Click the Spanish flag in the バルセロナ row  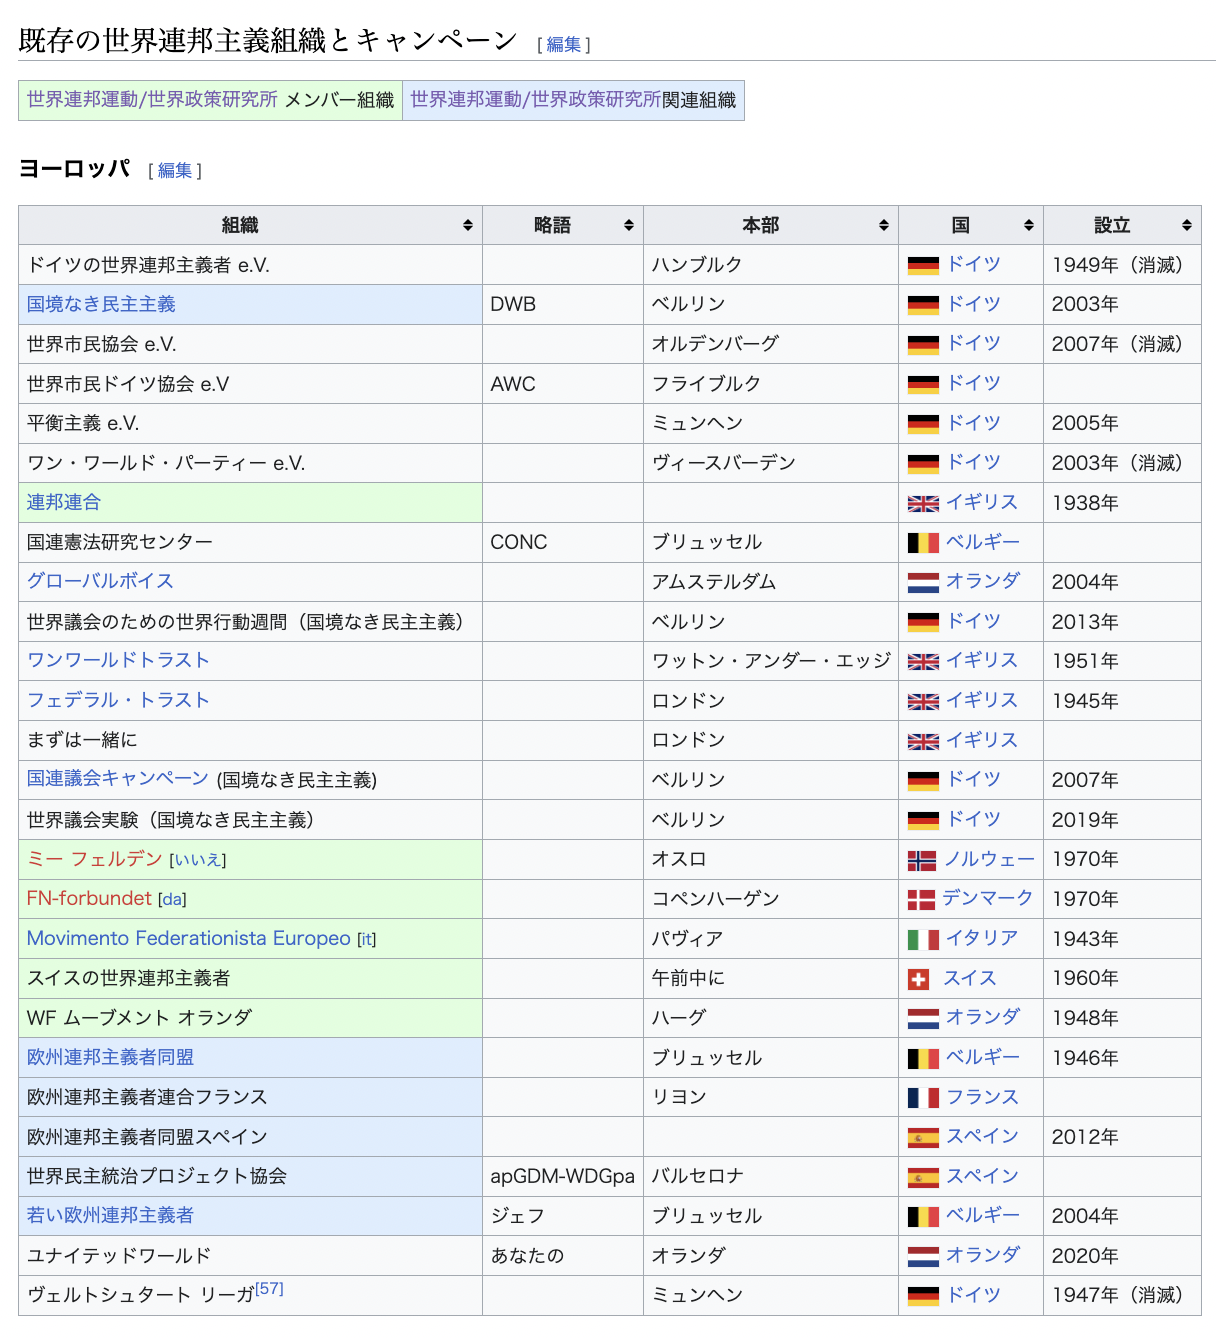923,1177
